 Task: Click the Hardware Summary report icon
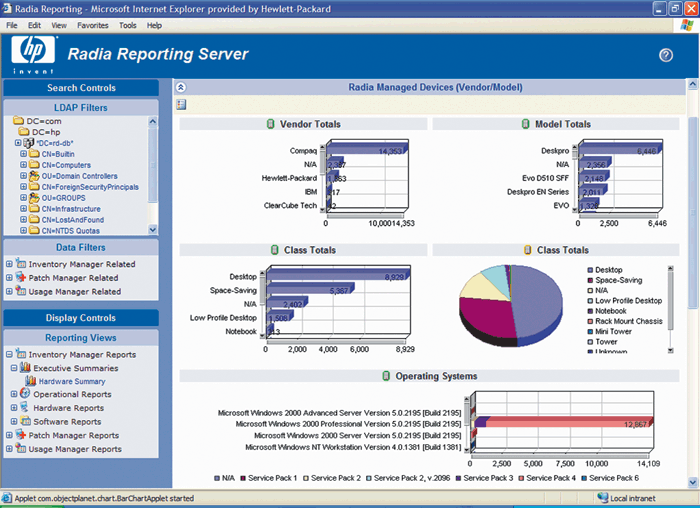(x=31, y=381)
